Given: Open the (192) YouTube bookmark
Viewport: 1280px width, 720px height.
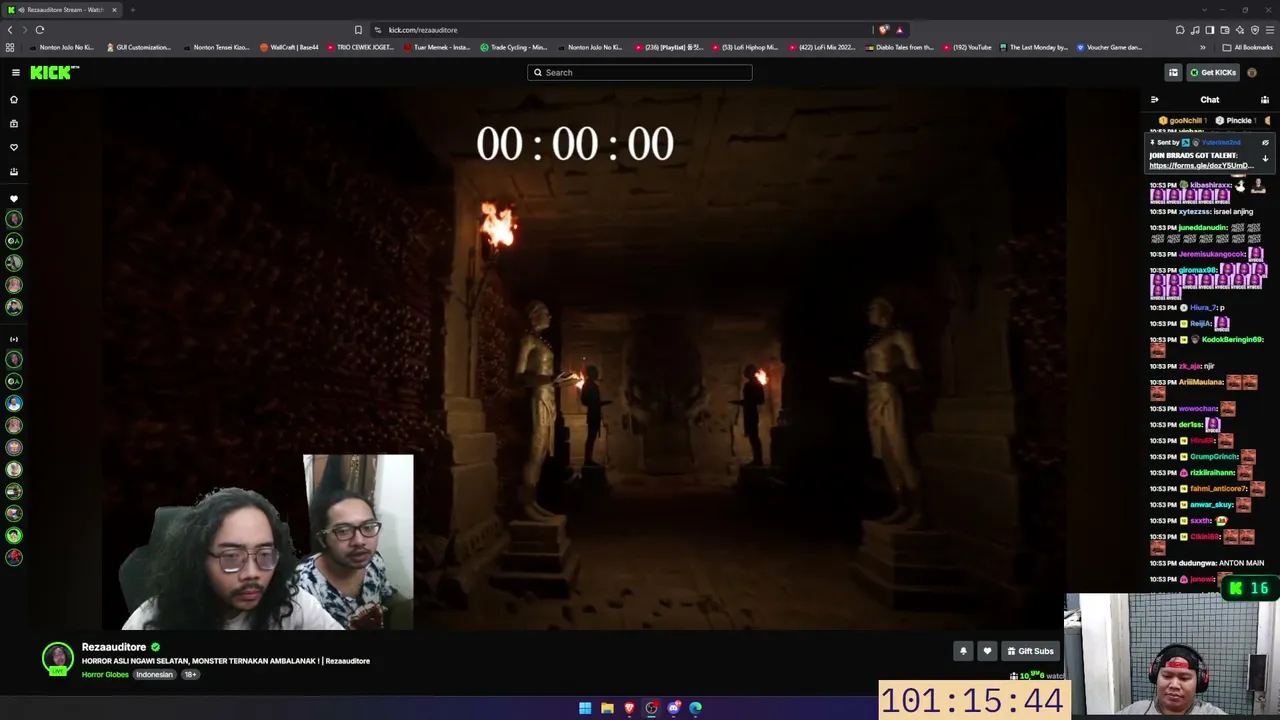Looking at the screenshot, I should pos(967,47).
